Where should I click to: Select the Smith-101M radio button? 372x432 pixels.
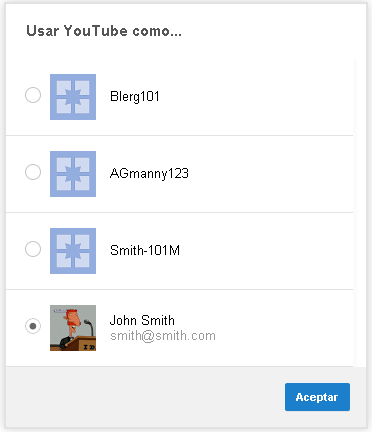pyautogui.click(x=33, y=249)
